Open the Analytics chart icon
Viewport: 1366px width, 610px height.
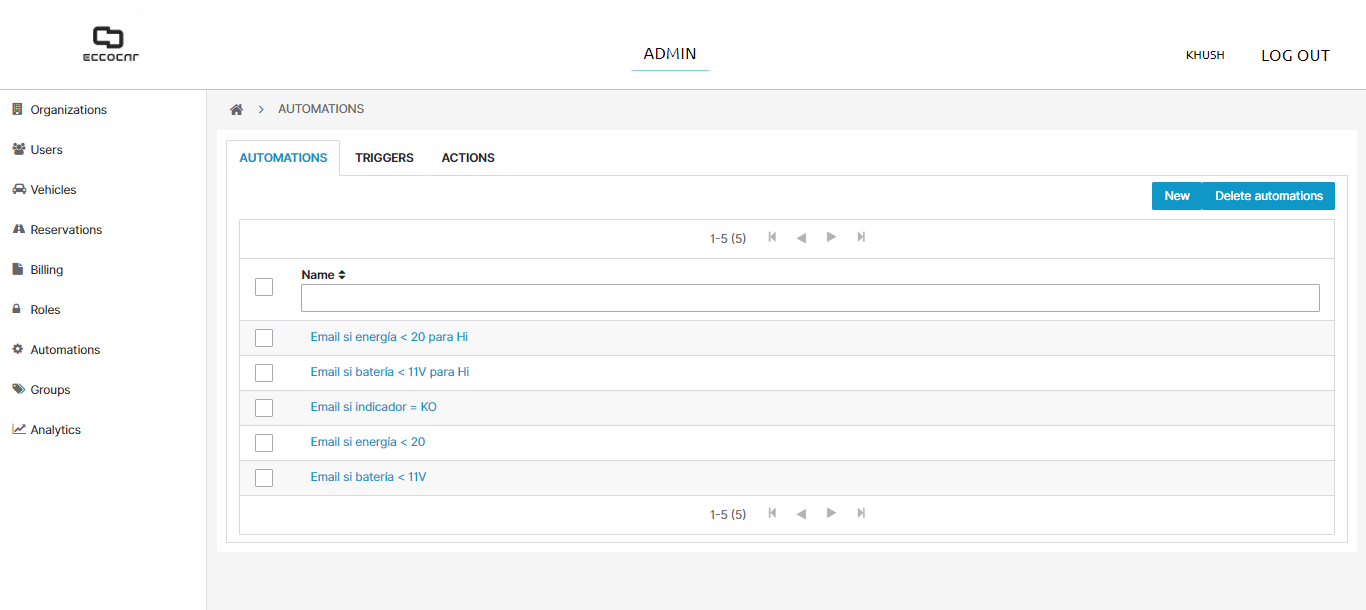[18, 430]
